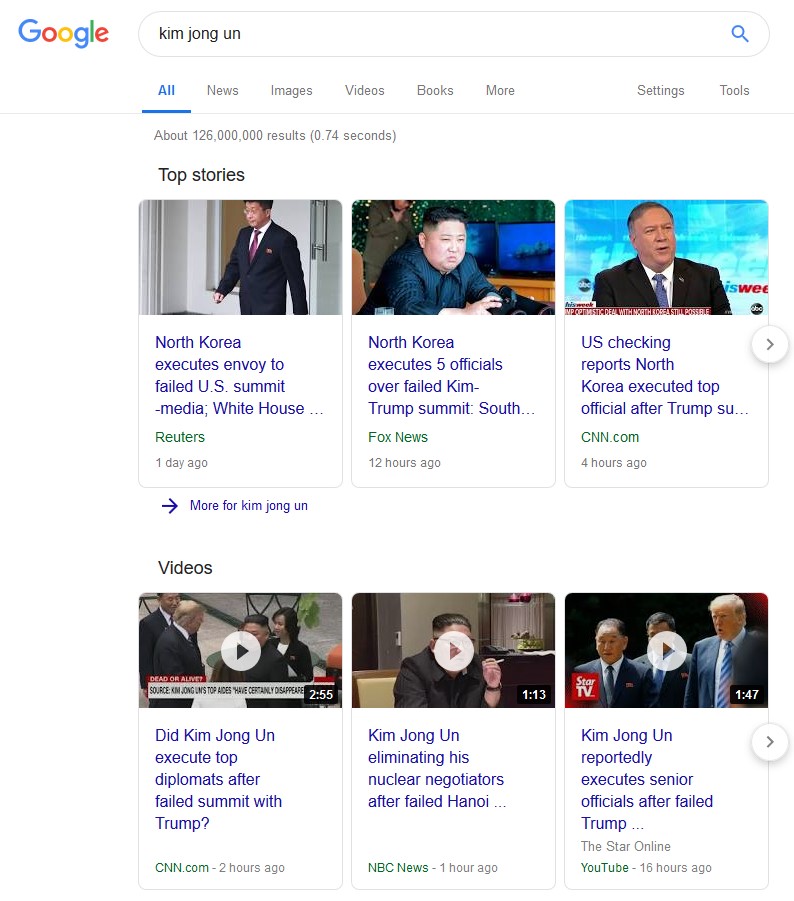Click the '1 day ago' timestamp
This screenshot has height=901, width=794.
coord(181,463)
